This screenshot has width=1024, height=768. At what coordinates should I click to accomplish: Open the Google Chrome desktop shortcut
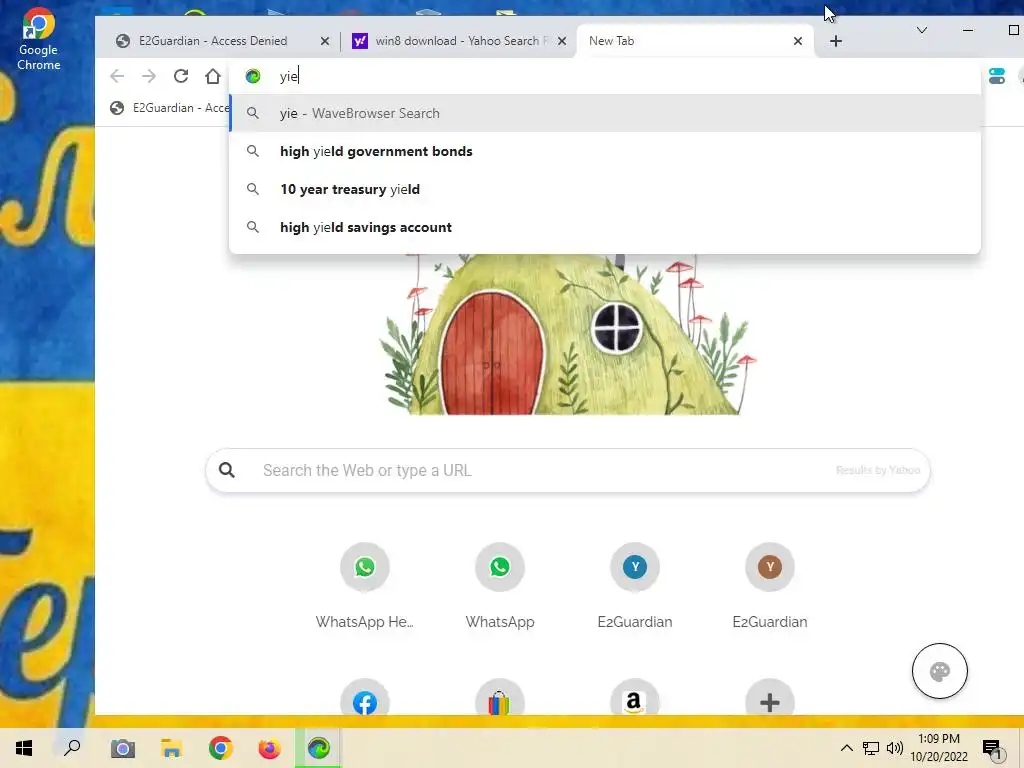point(38,39)
